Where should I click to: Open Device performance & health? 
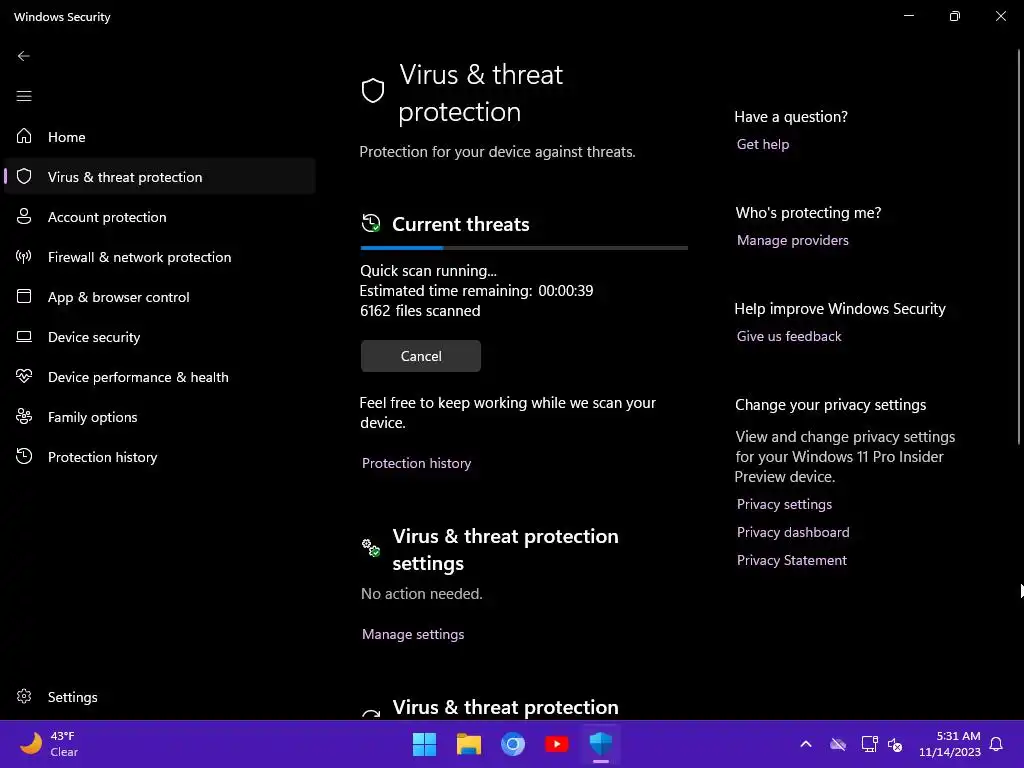pyautogui.click(x=160, y=377)
